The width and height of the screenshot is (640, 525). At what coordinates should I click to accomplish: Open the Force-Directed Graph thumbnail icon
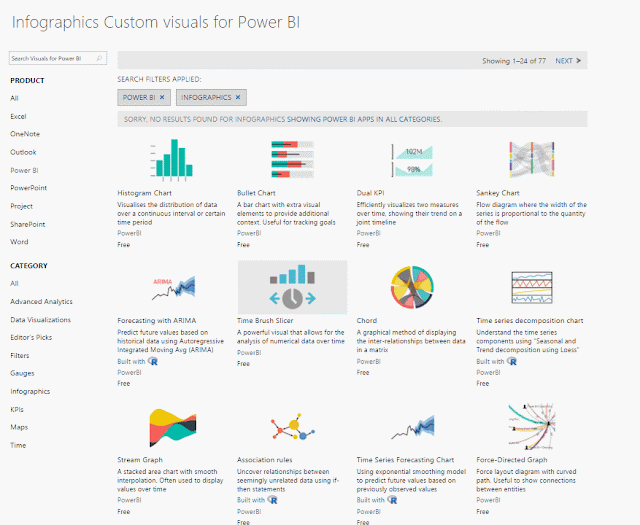[531, 427]
